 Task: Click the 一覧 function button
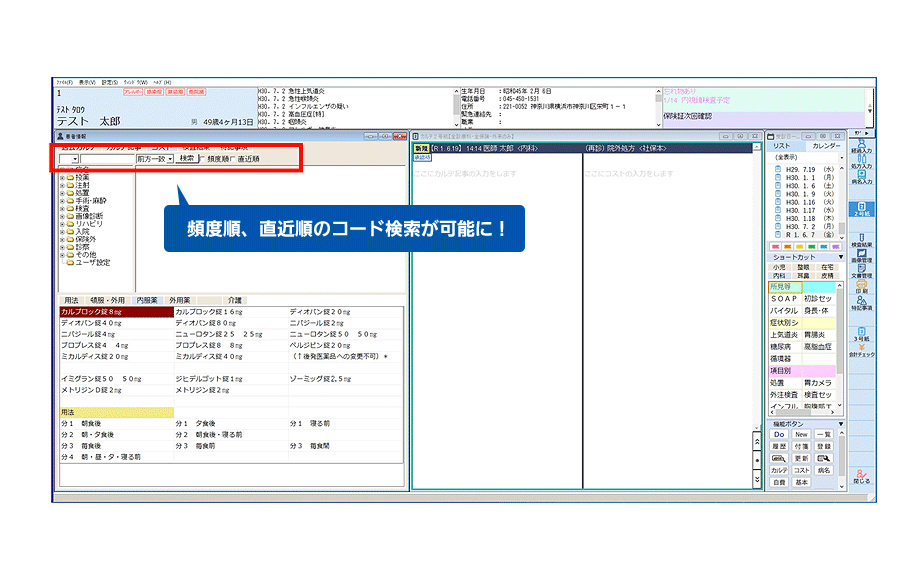pos(824,434)
